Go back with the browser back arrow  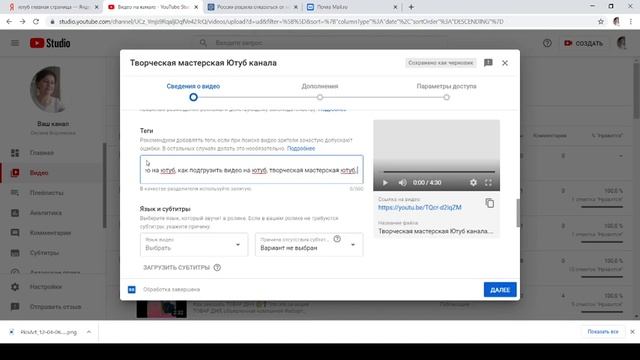pyautogui.click(x=9, y=22)
